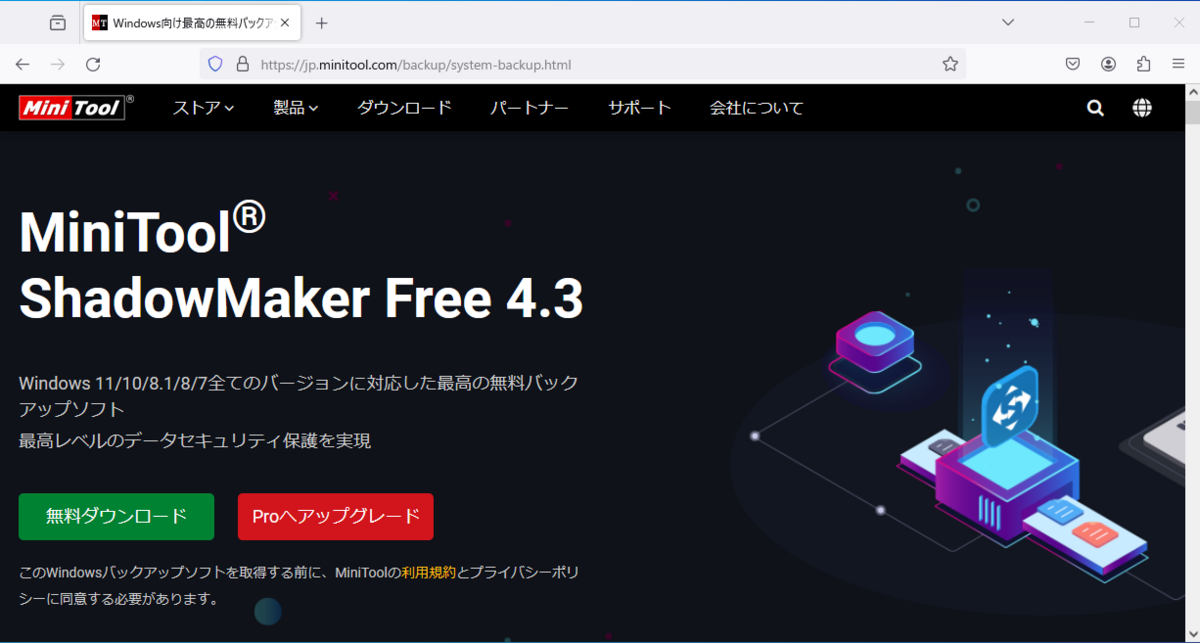Viewport: 1200px width, 643px height.
Task: Expand the 製品 dropdown menu
Action: [x=296, y=108]
